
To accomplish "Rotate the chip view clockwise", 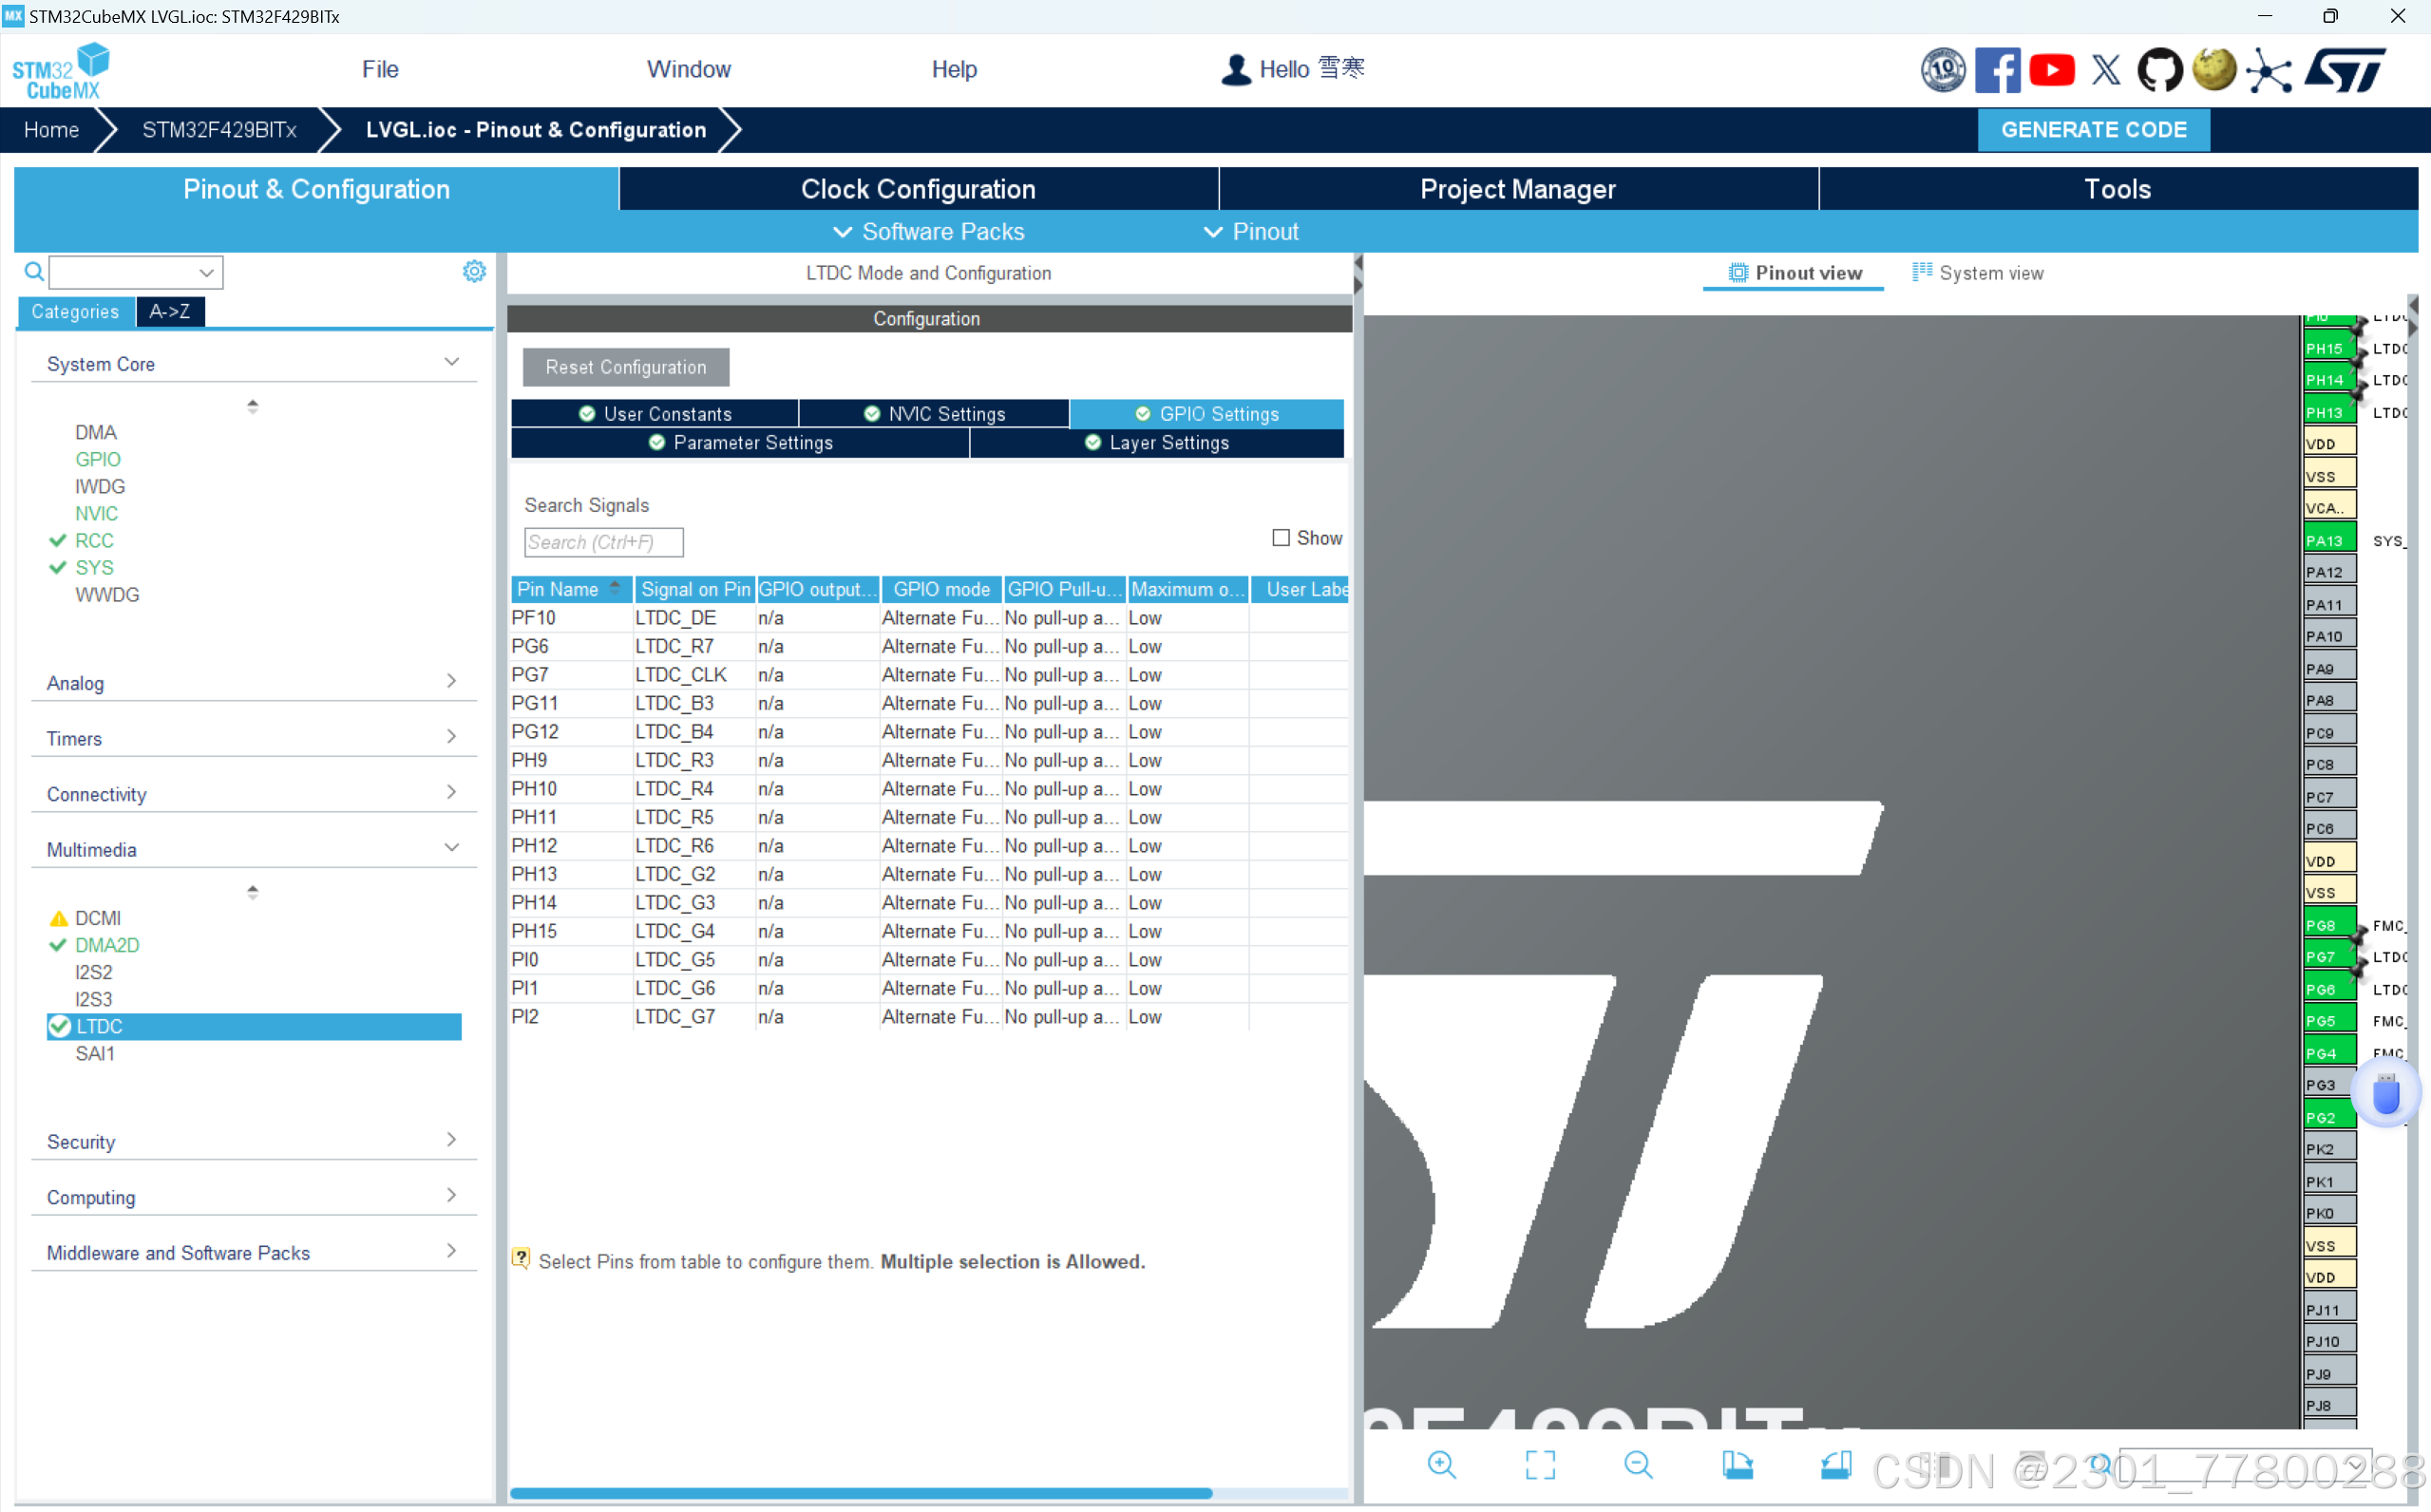I will click(1737, 1464).
